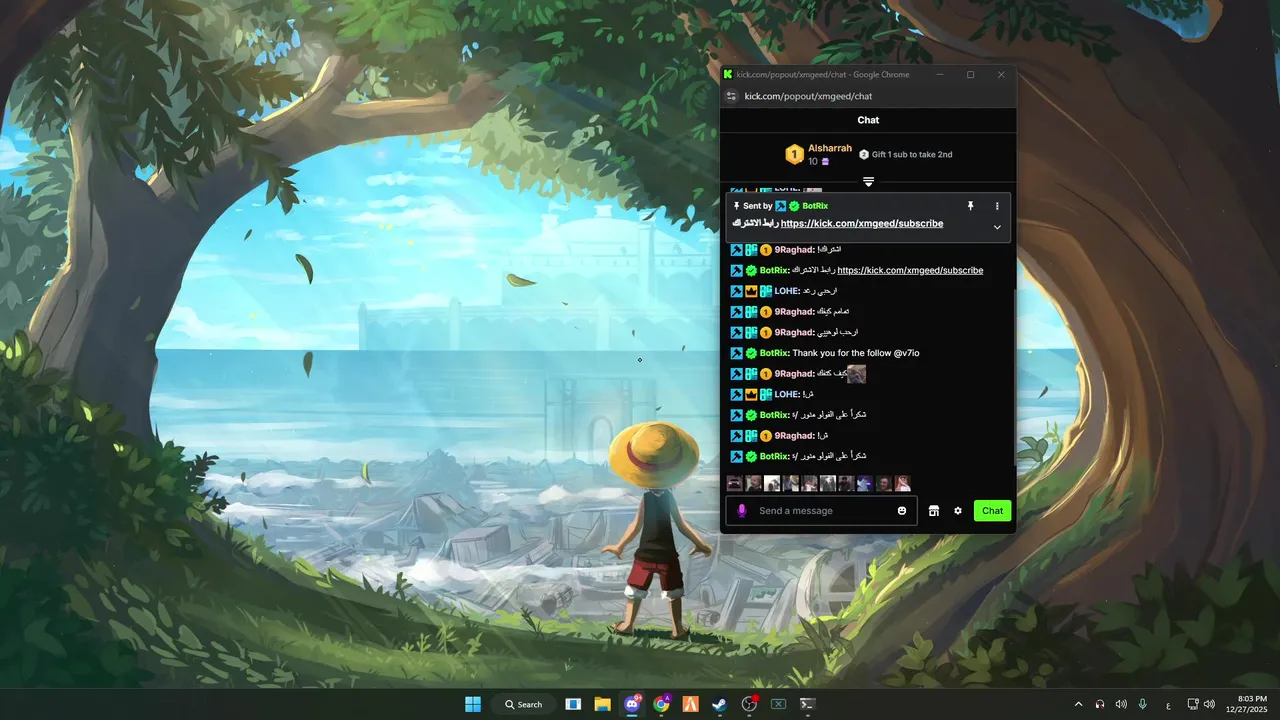Click the Chat heading at the top
This screenshot has height=720, width=1280.
coord(868,120)
